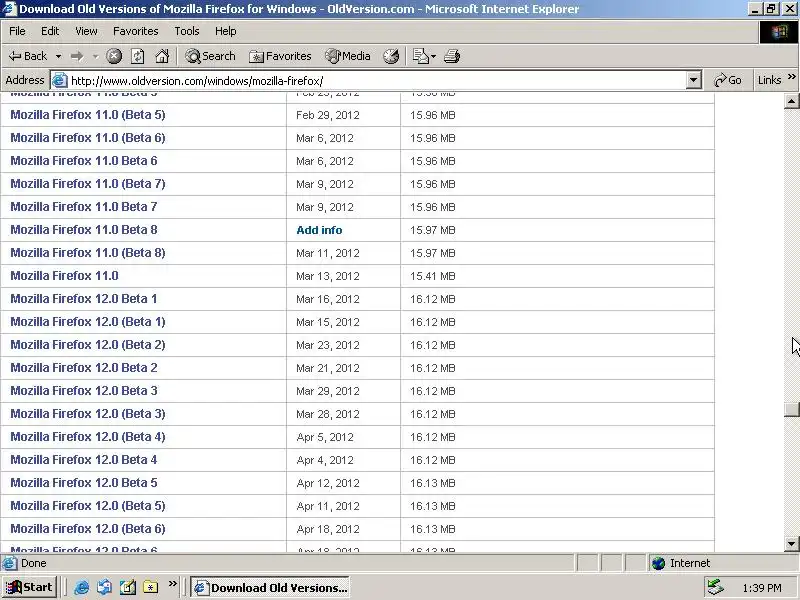800x600 pixels.
Task: Open the Back history dropdown arrow
Action: [59, 56]
